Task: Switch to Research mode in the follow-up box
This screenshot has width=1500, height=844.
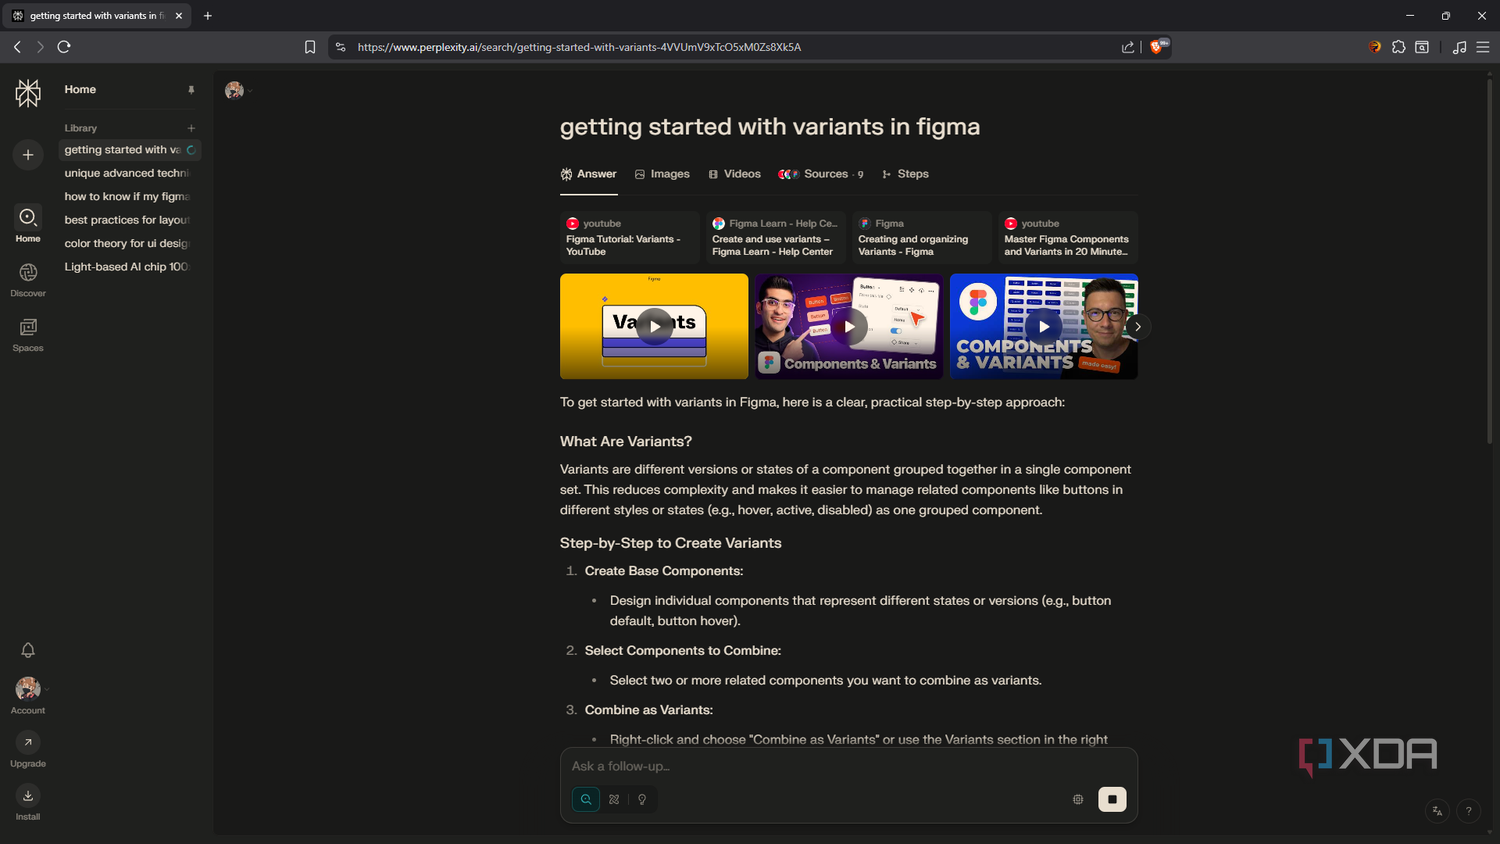Action: point(614,799)
